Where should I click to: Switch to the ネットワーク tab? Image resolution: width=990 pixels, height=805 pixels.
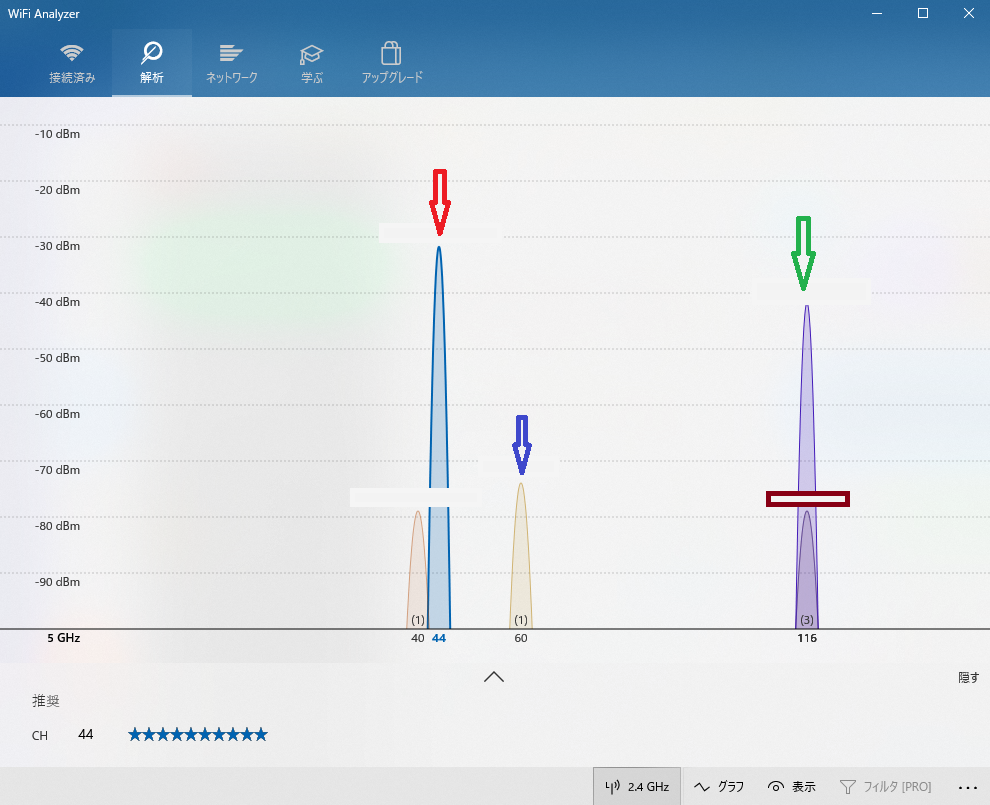pyautogui.click(x=232, y=63)
